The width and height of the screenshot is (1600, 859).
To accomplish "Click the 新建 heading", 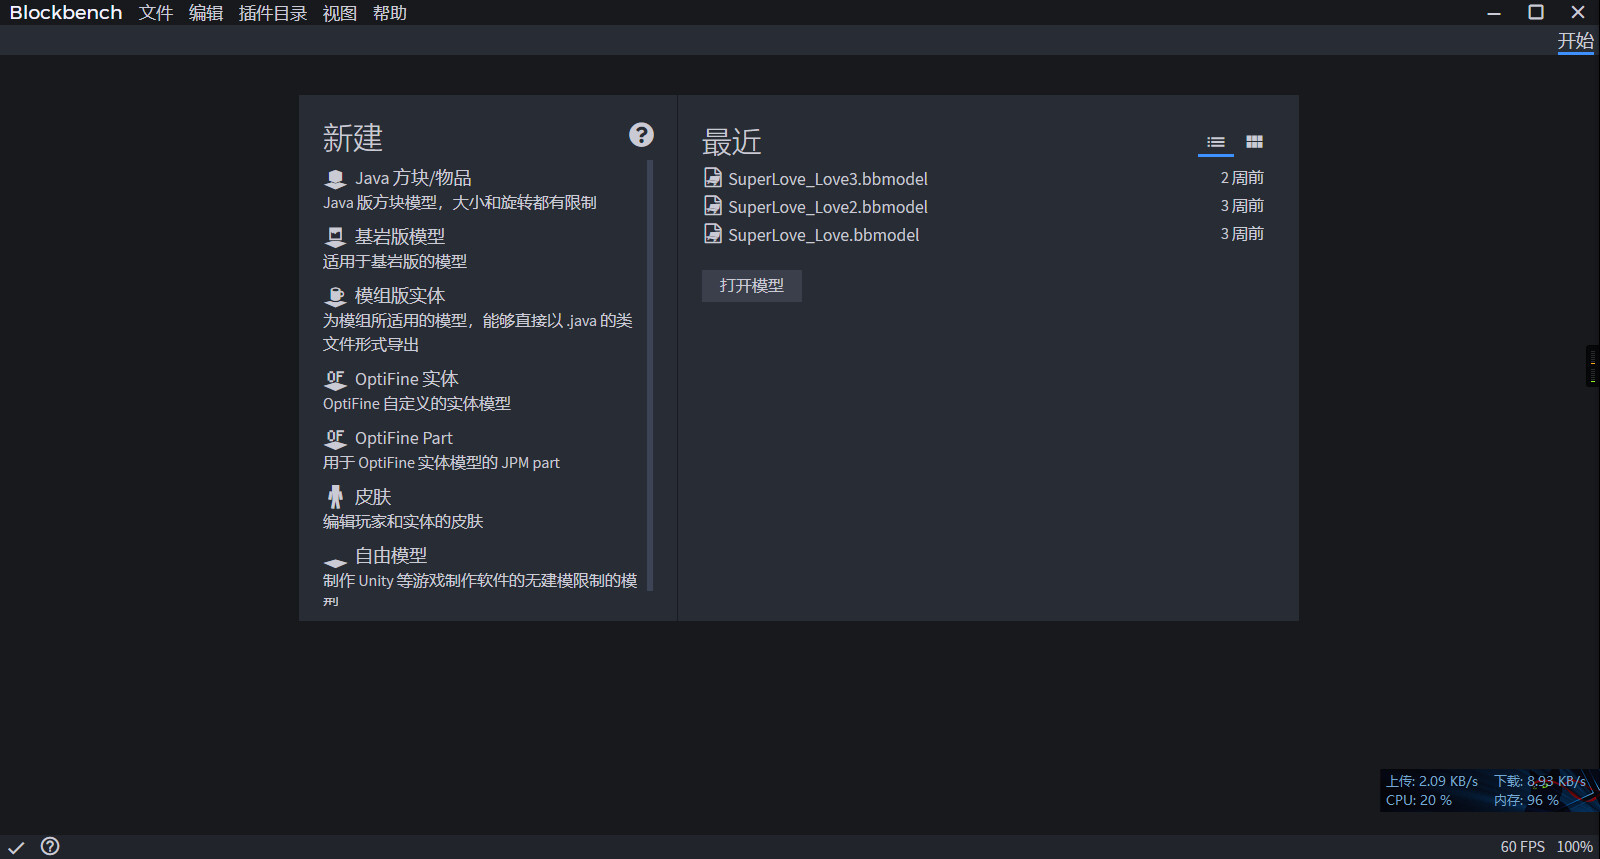I will coord(353,138).
